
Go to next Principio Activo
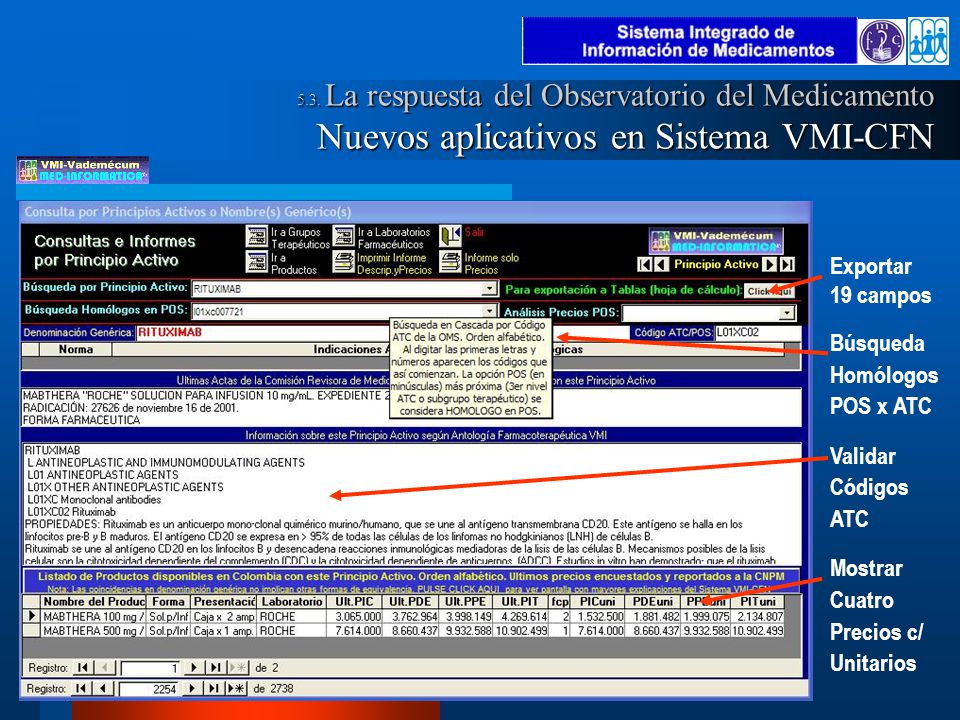[770, 264]
